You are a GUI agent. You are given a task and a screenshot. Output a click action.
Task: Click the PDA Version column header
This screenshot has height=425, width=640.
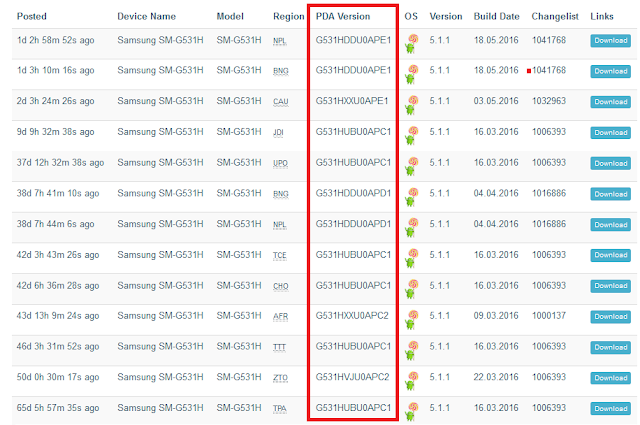coord(343,16)
